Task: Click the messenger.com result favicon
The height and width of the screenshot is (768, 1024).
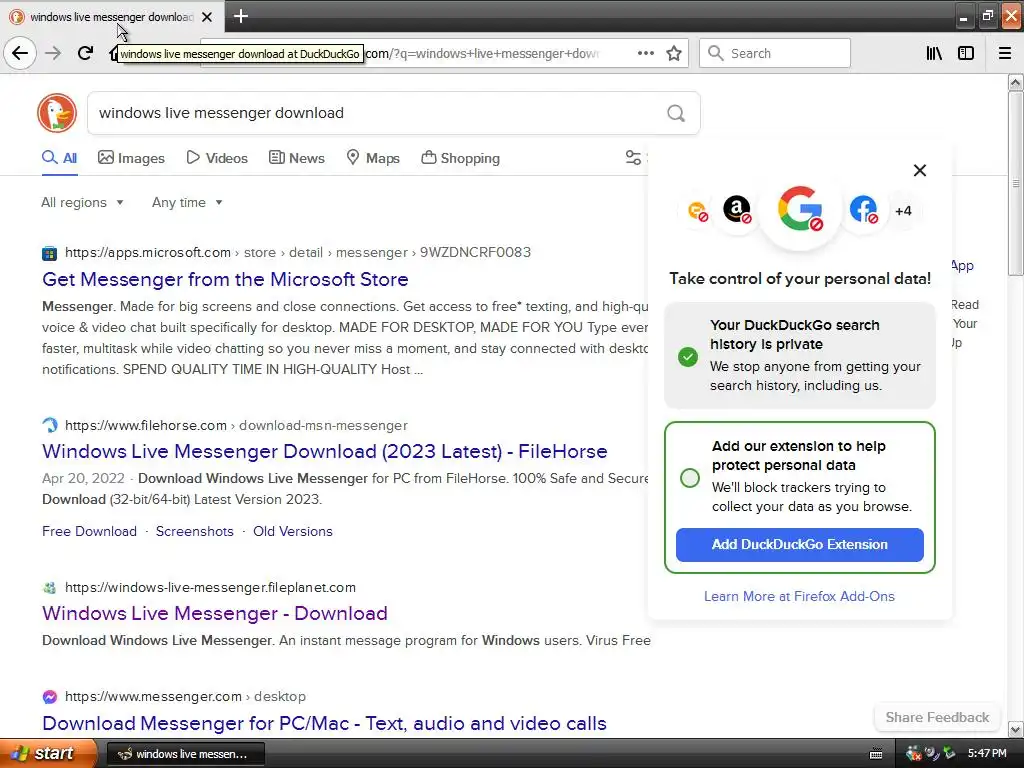Action: 50,697
